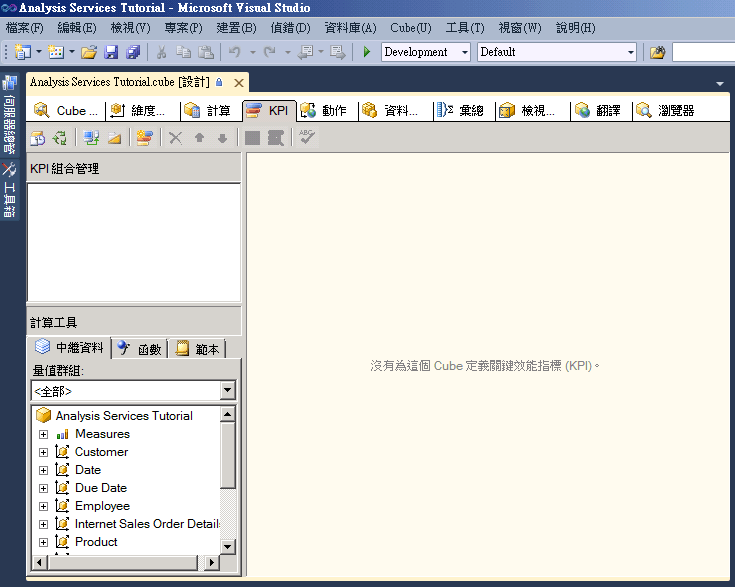Open the Cube(U) menu

click(411, 28)
